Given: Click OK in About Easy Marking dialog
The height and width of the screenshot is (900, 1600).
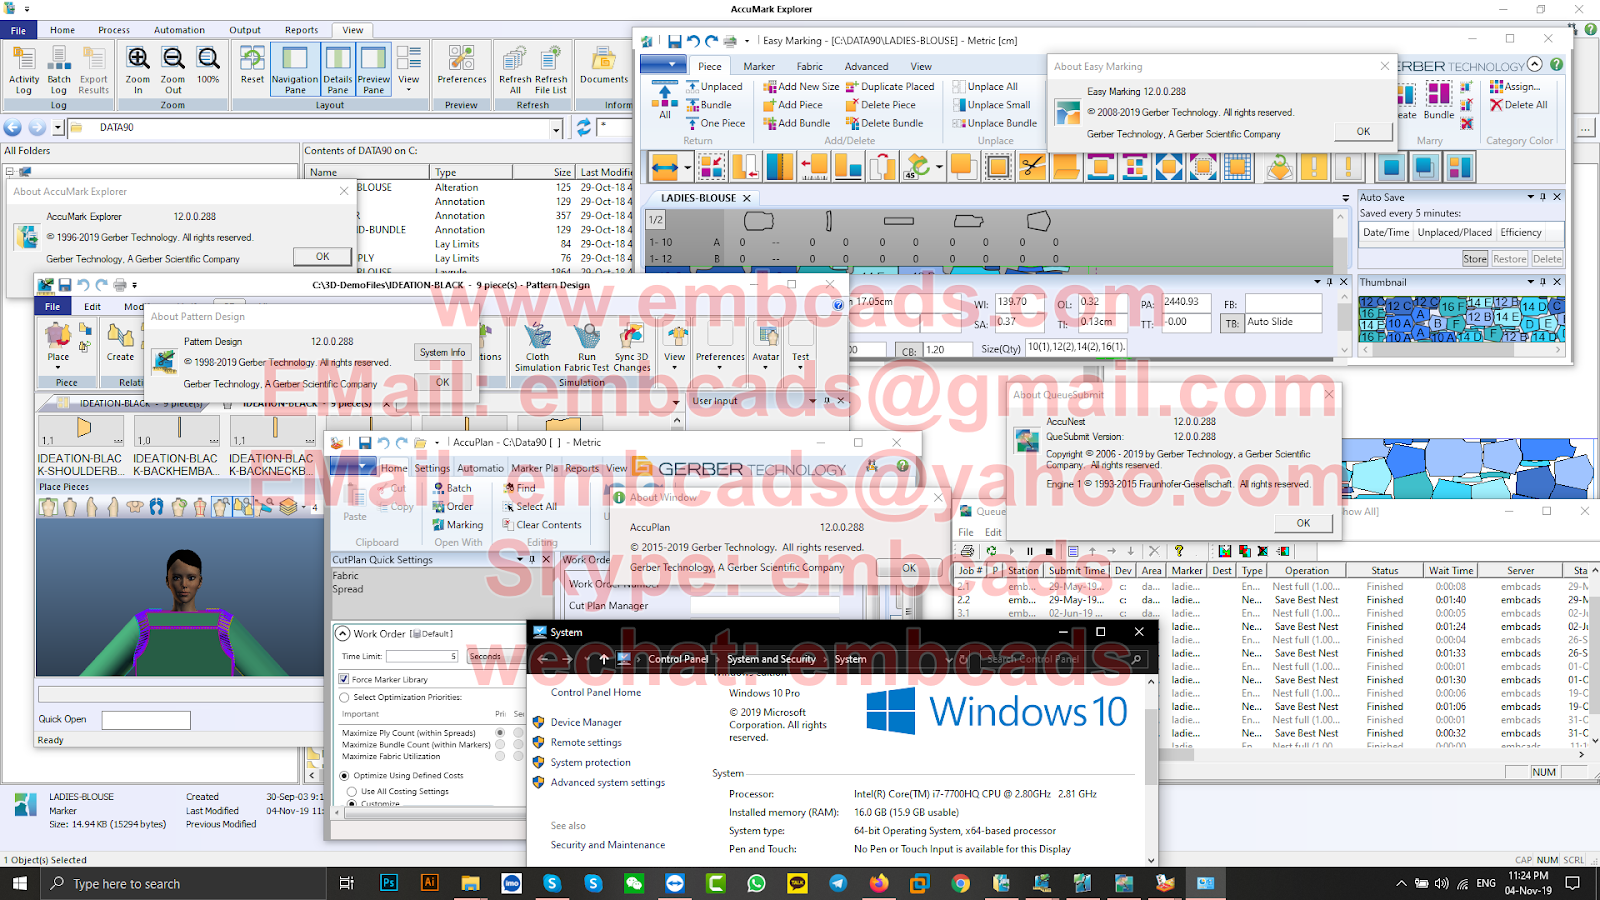Looking at the screenshot, I should 1363,131.
